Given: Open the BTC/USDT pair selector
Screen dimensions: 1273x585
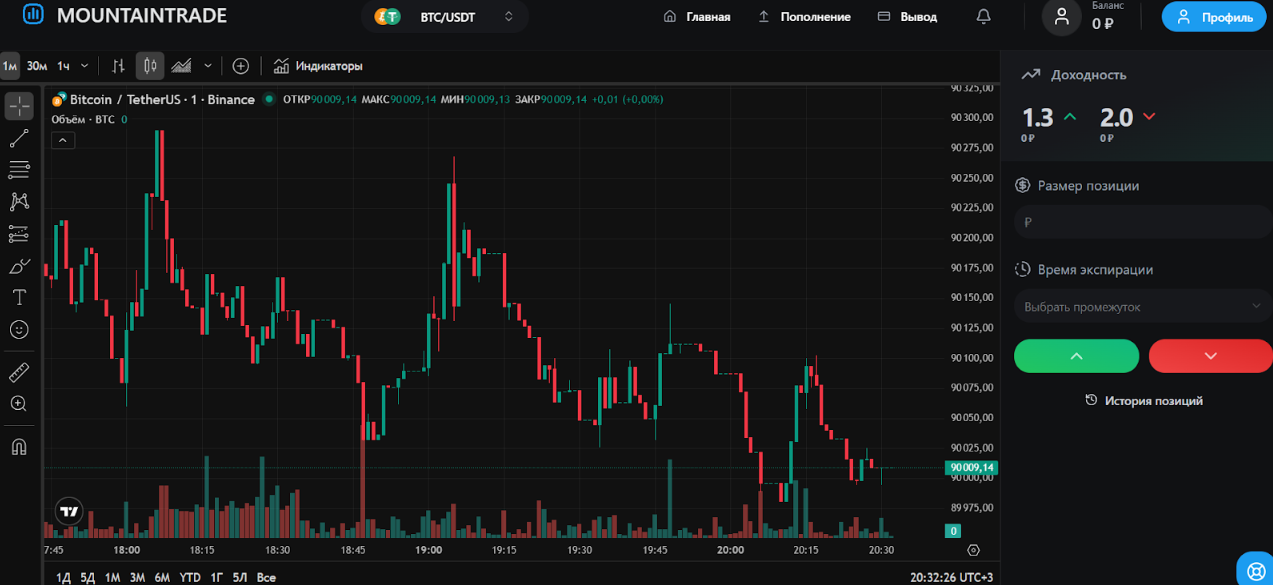Looking at the screenshot, I should click(445, 17).
